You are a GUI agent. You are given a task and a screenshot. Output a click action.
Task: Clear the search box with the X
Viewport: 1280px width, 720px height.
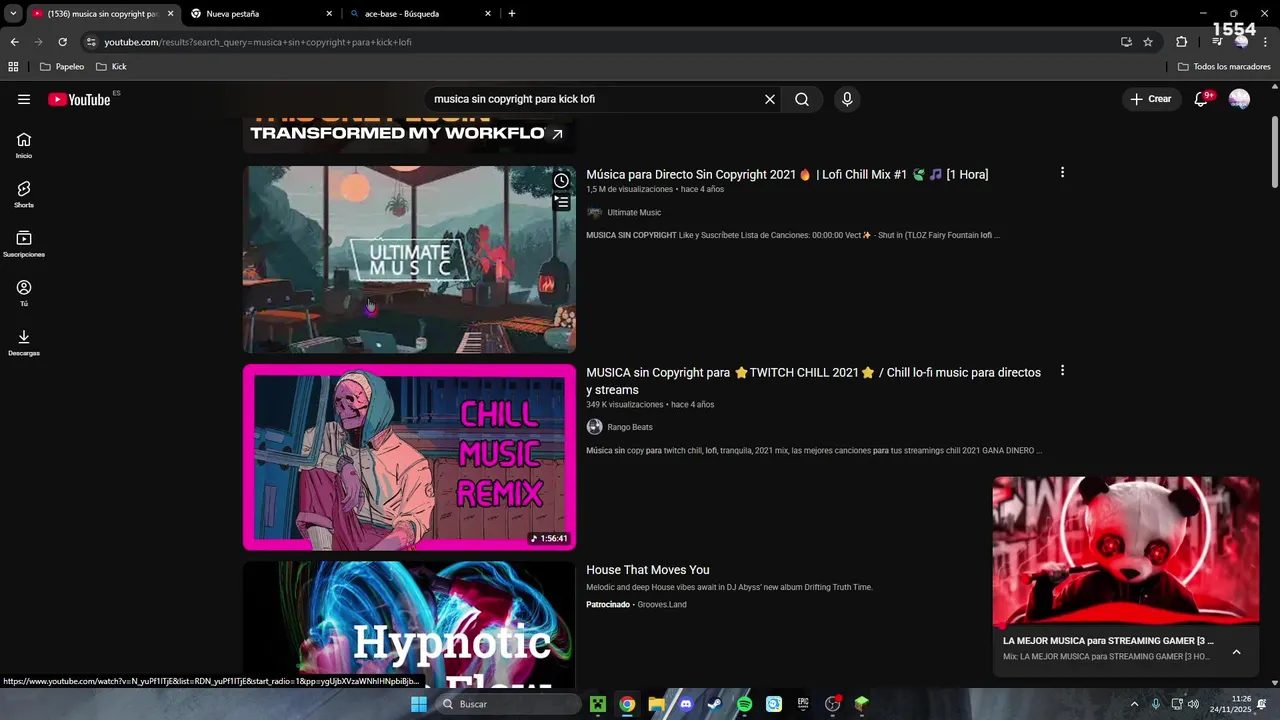point(770,99)
